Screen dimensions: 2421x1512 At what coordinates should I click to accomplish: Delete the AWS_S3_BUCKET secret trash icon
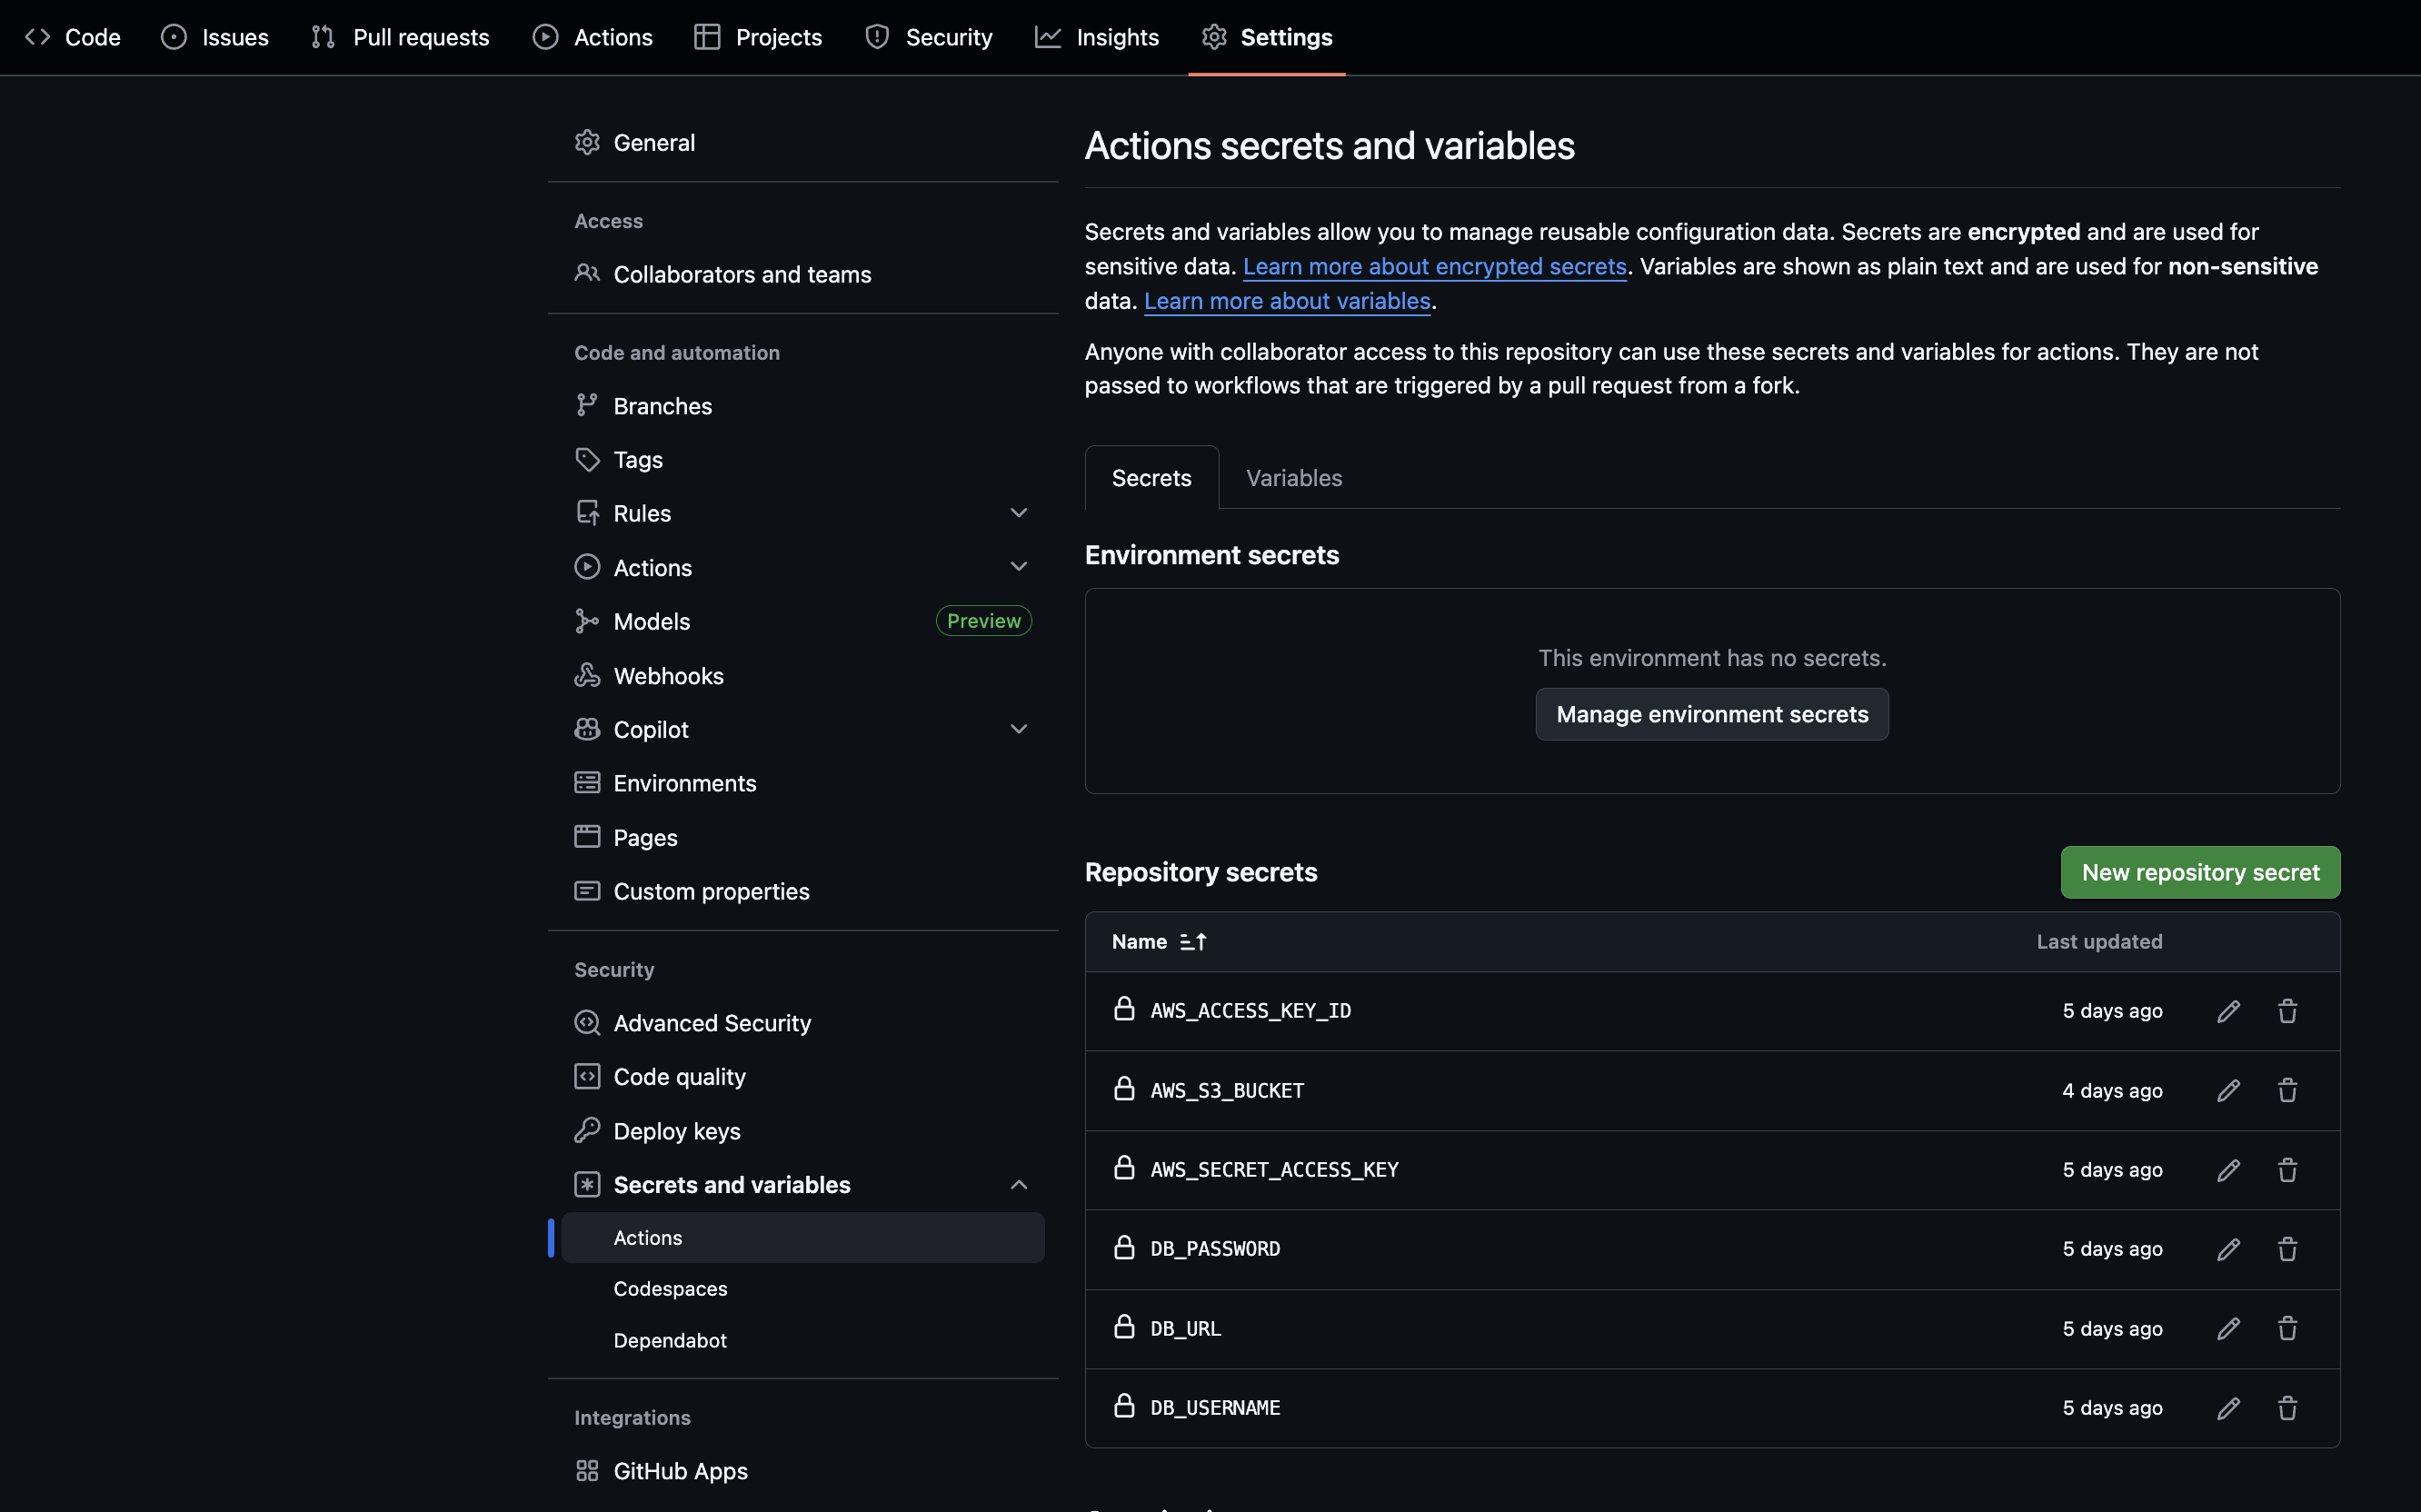2287,1090
